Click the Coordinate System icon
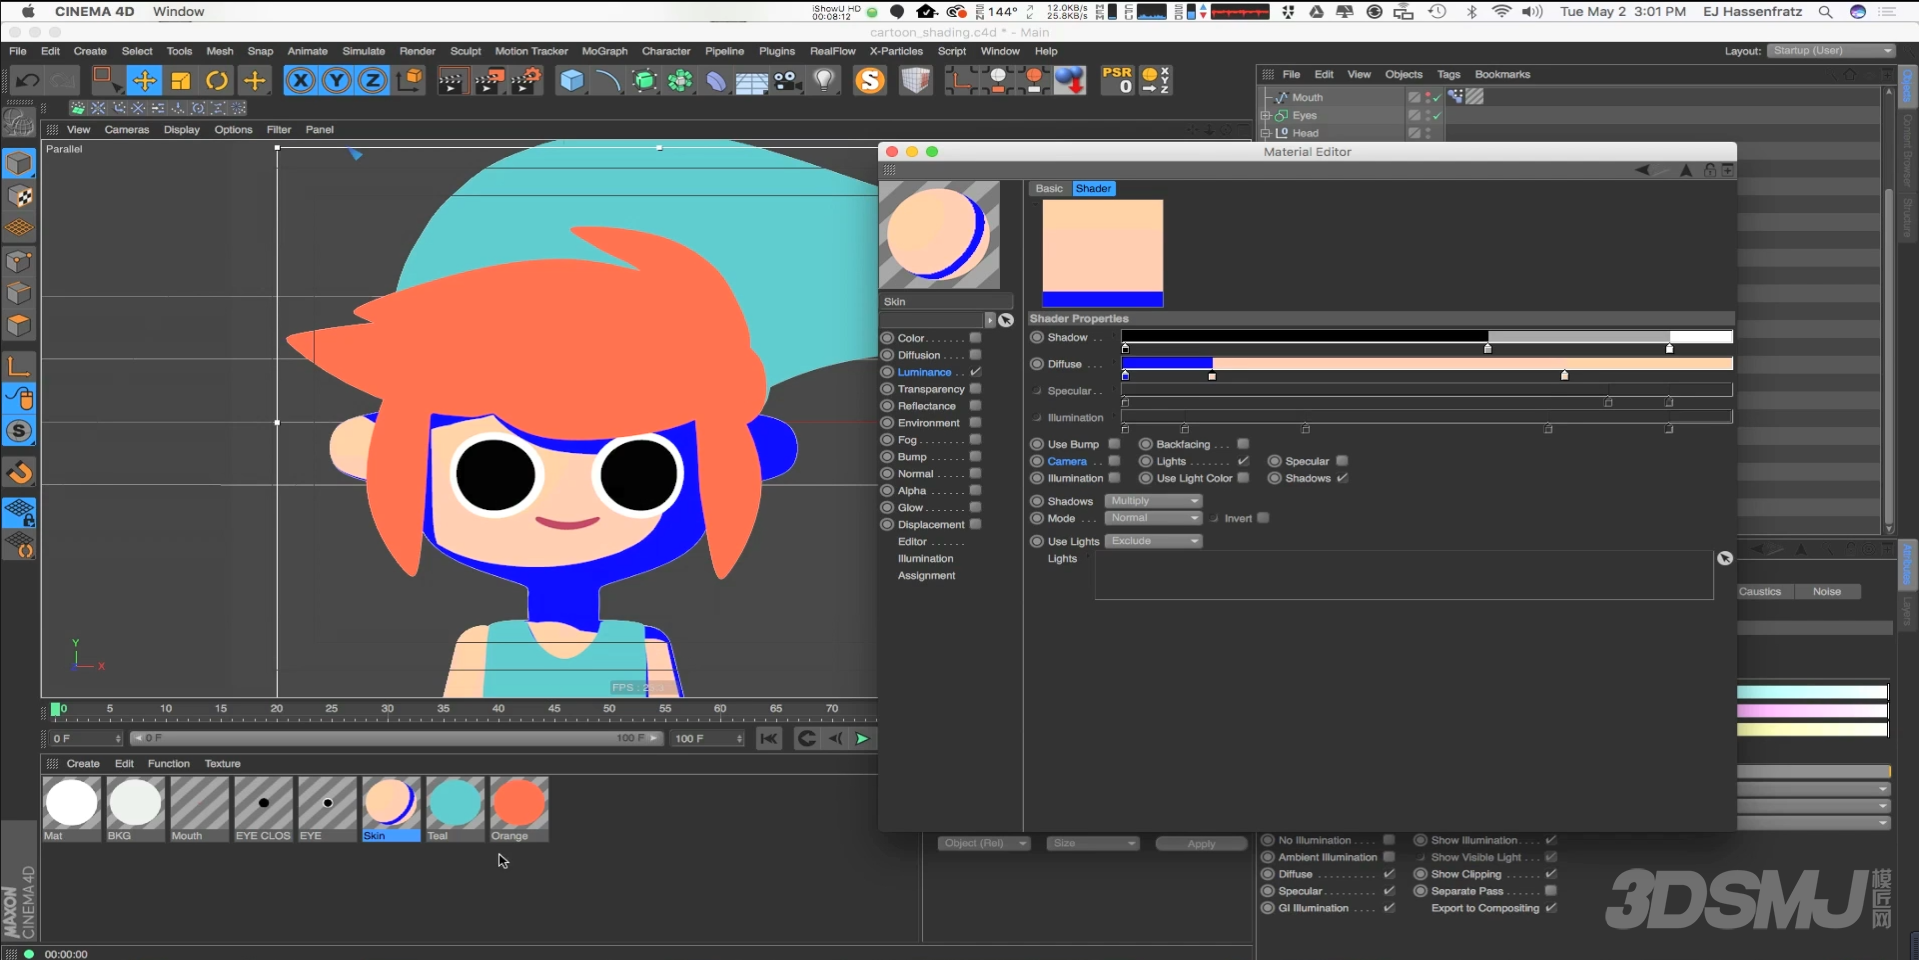 click(409, 81)
